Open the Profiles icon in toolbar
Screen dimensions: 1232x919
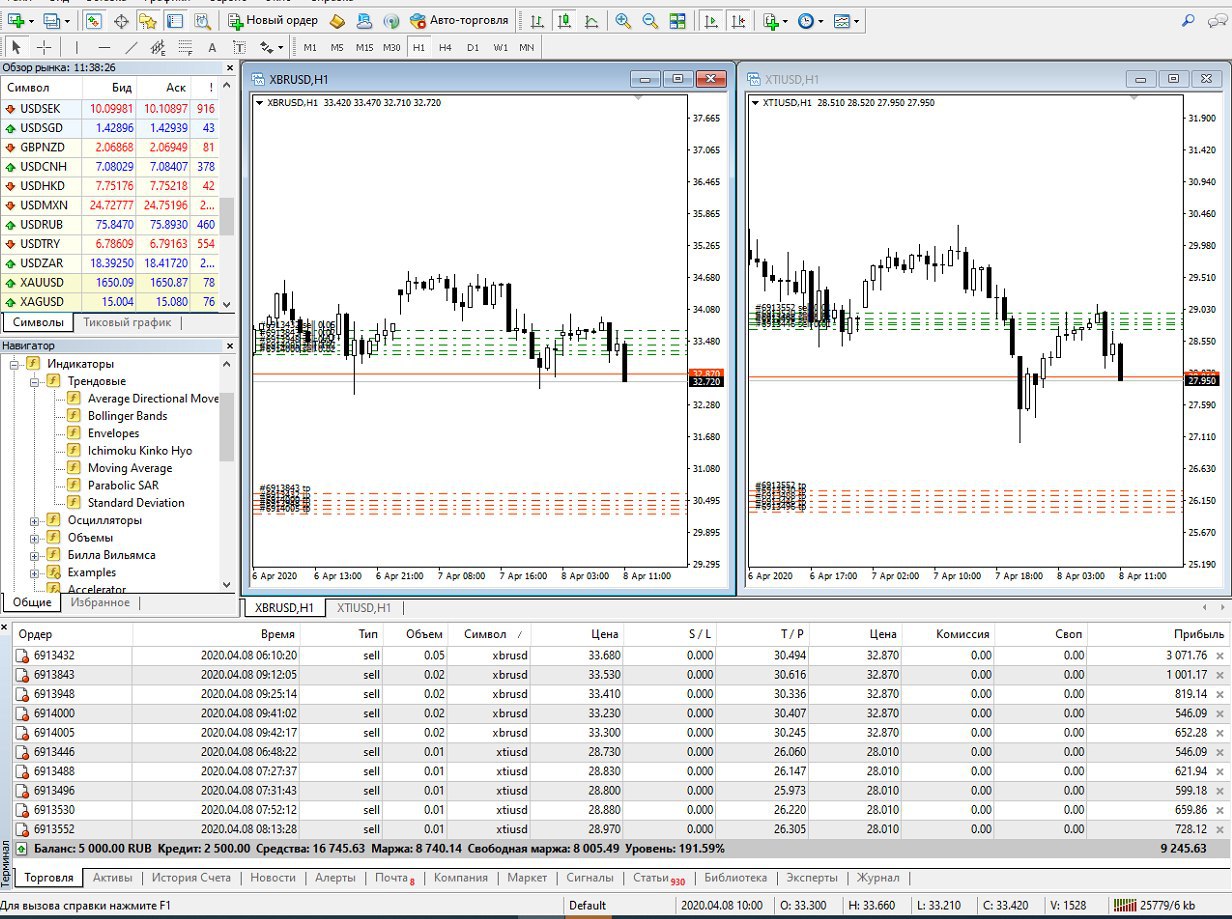51,20
